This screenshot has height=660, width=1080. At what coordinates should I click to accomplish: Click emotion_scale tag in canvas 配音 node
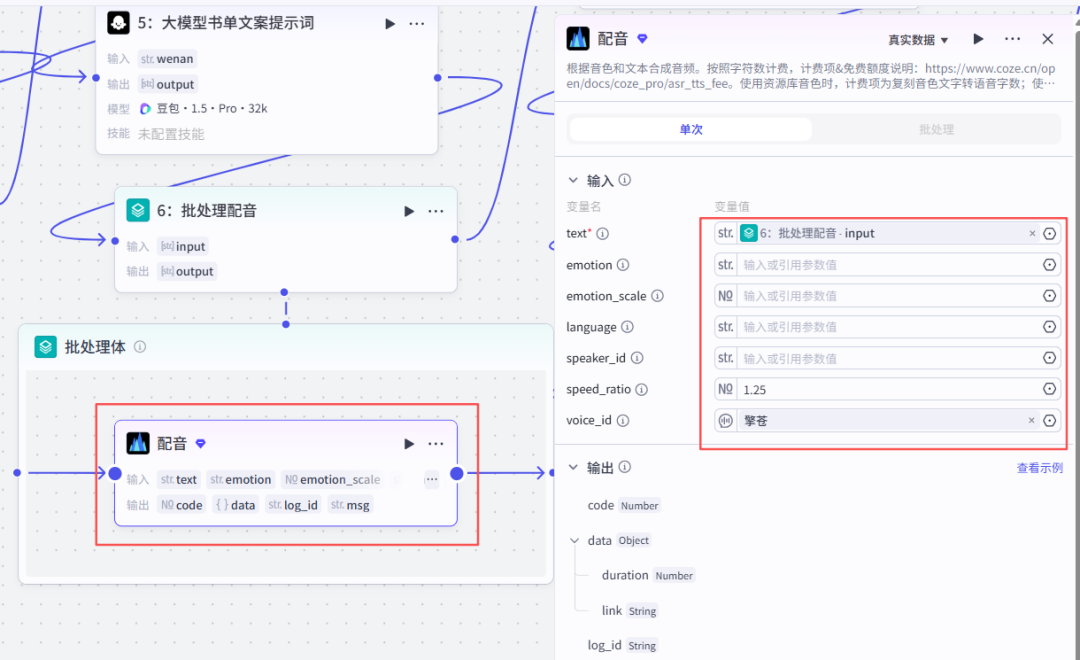pos(333,479)
